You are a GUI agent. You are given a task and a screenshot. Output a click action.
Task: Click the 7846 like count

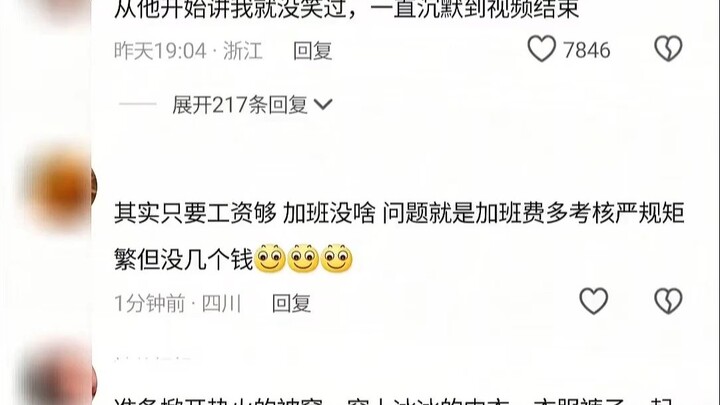[x=587, y=50]
